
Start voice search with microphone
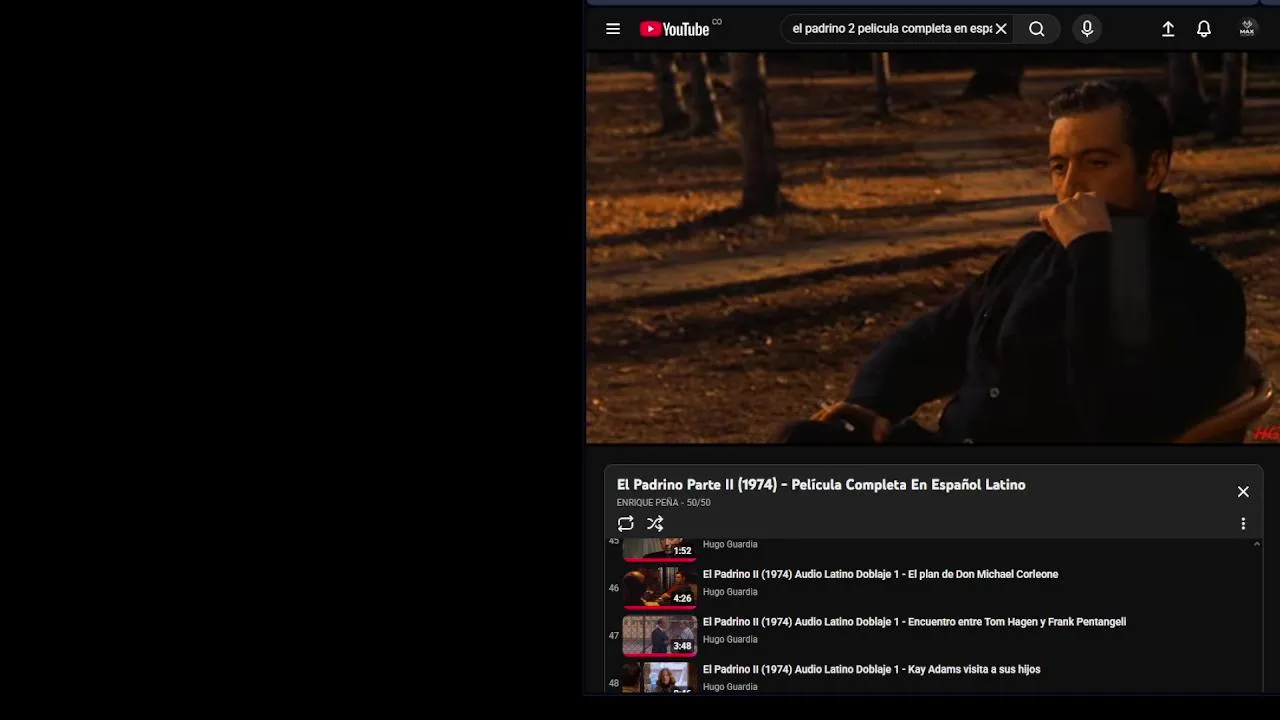[1087, 29]
